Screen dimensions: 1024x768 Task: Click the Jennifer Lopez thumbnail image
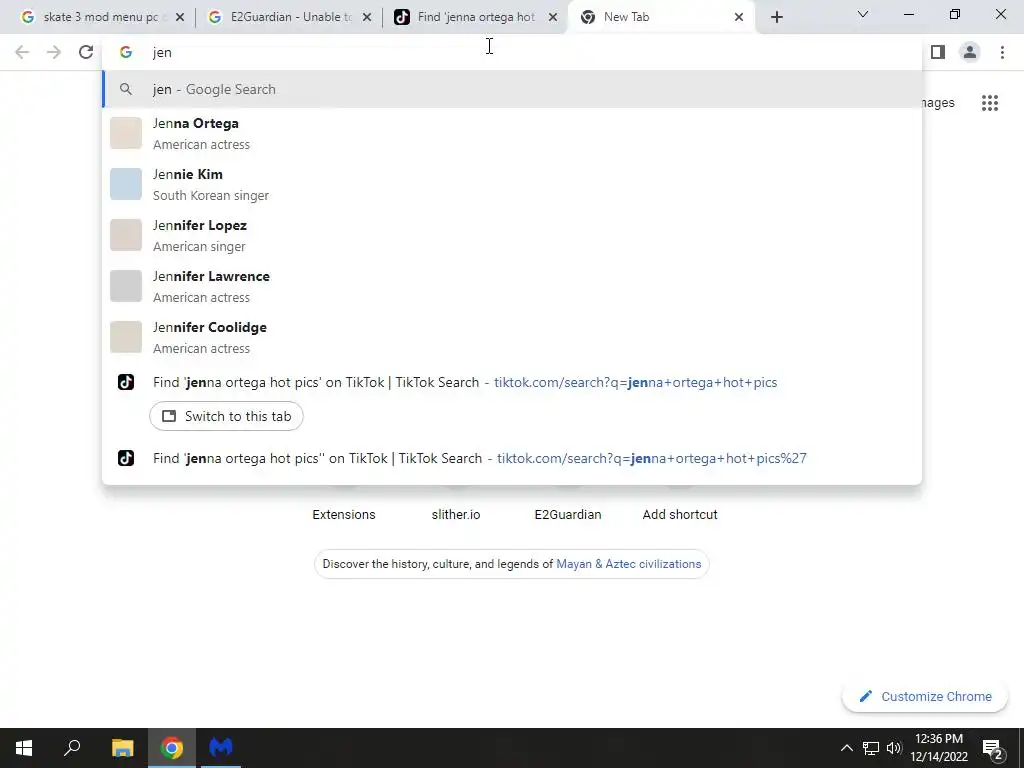tap(125, 235)
